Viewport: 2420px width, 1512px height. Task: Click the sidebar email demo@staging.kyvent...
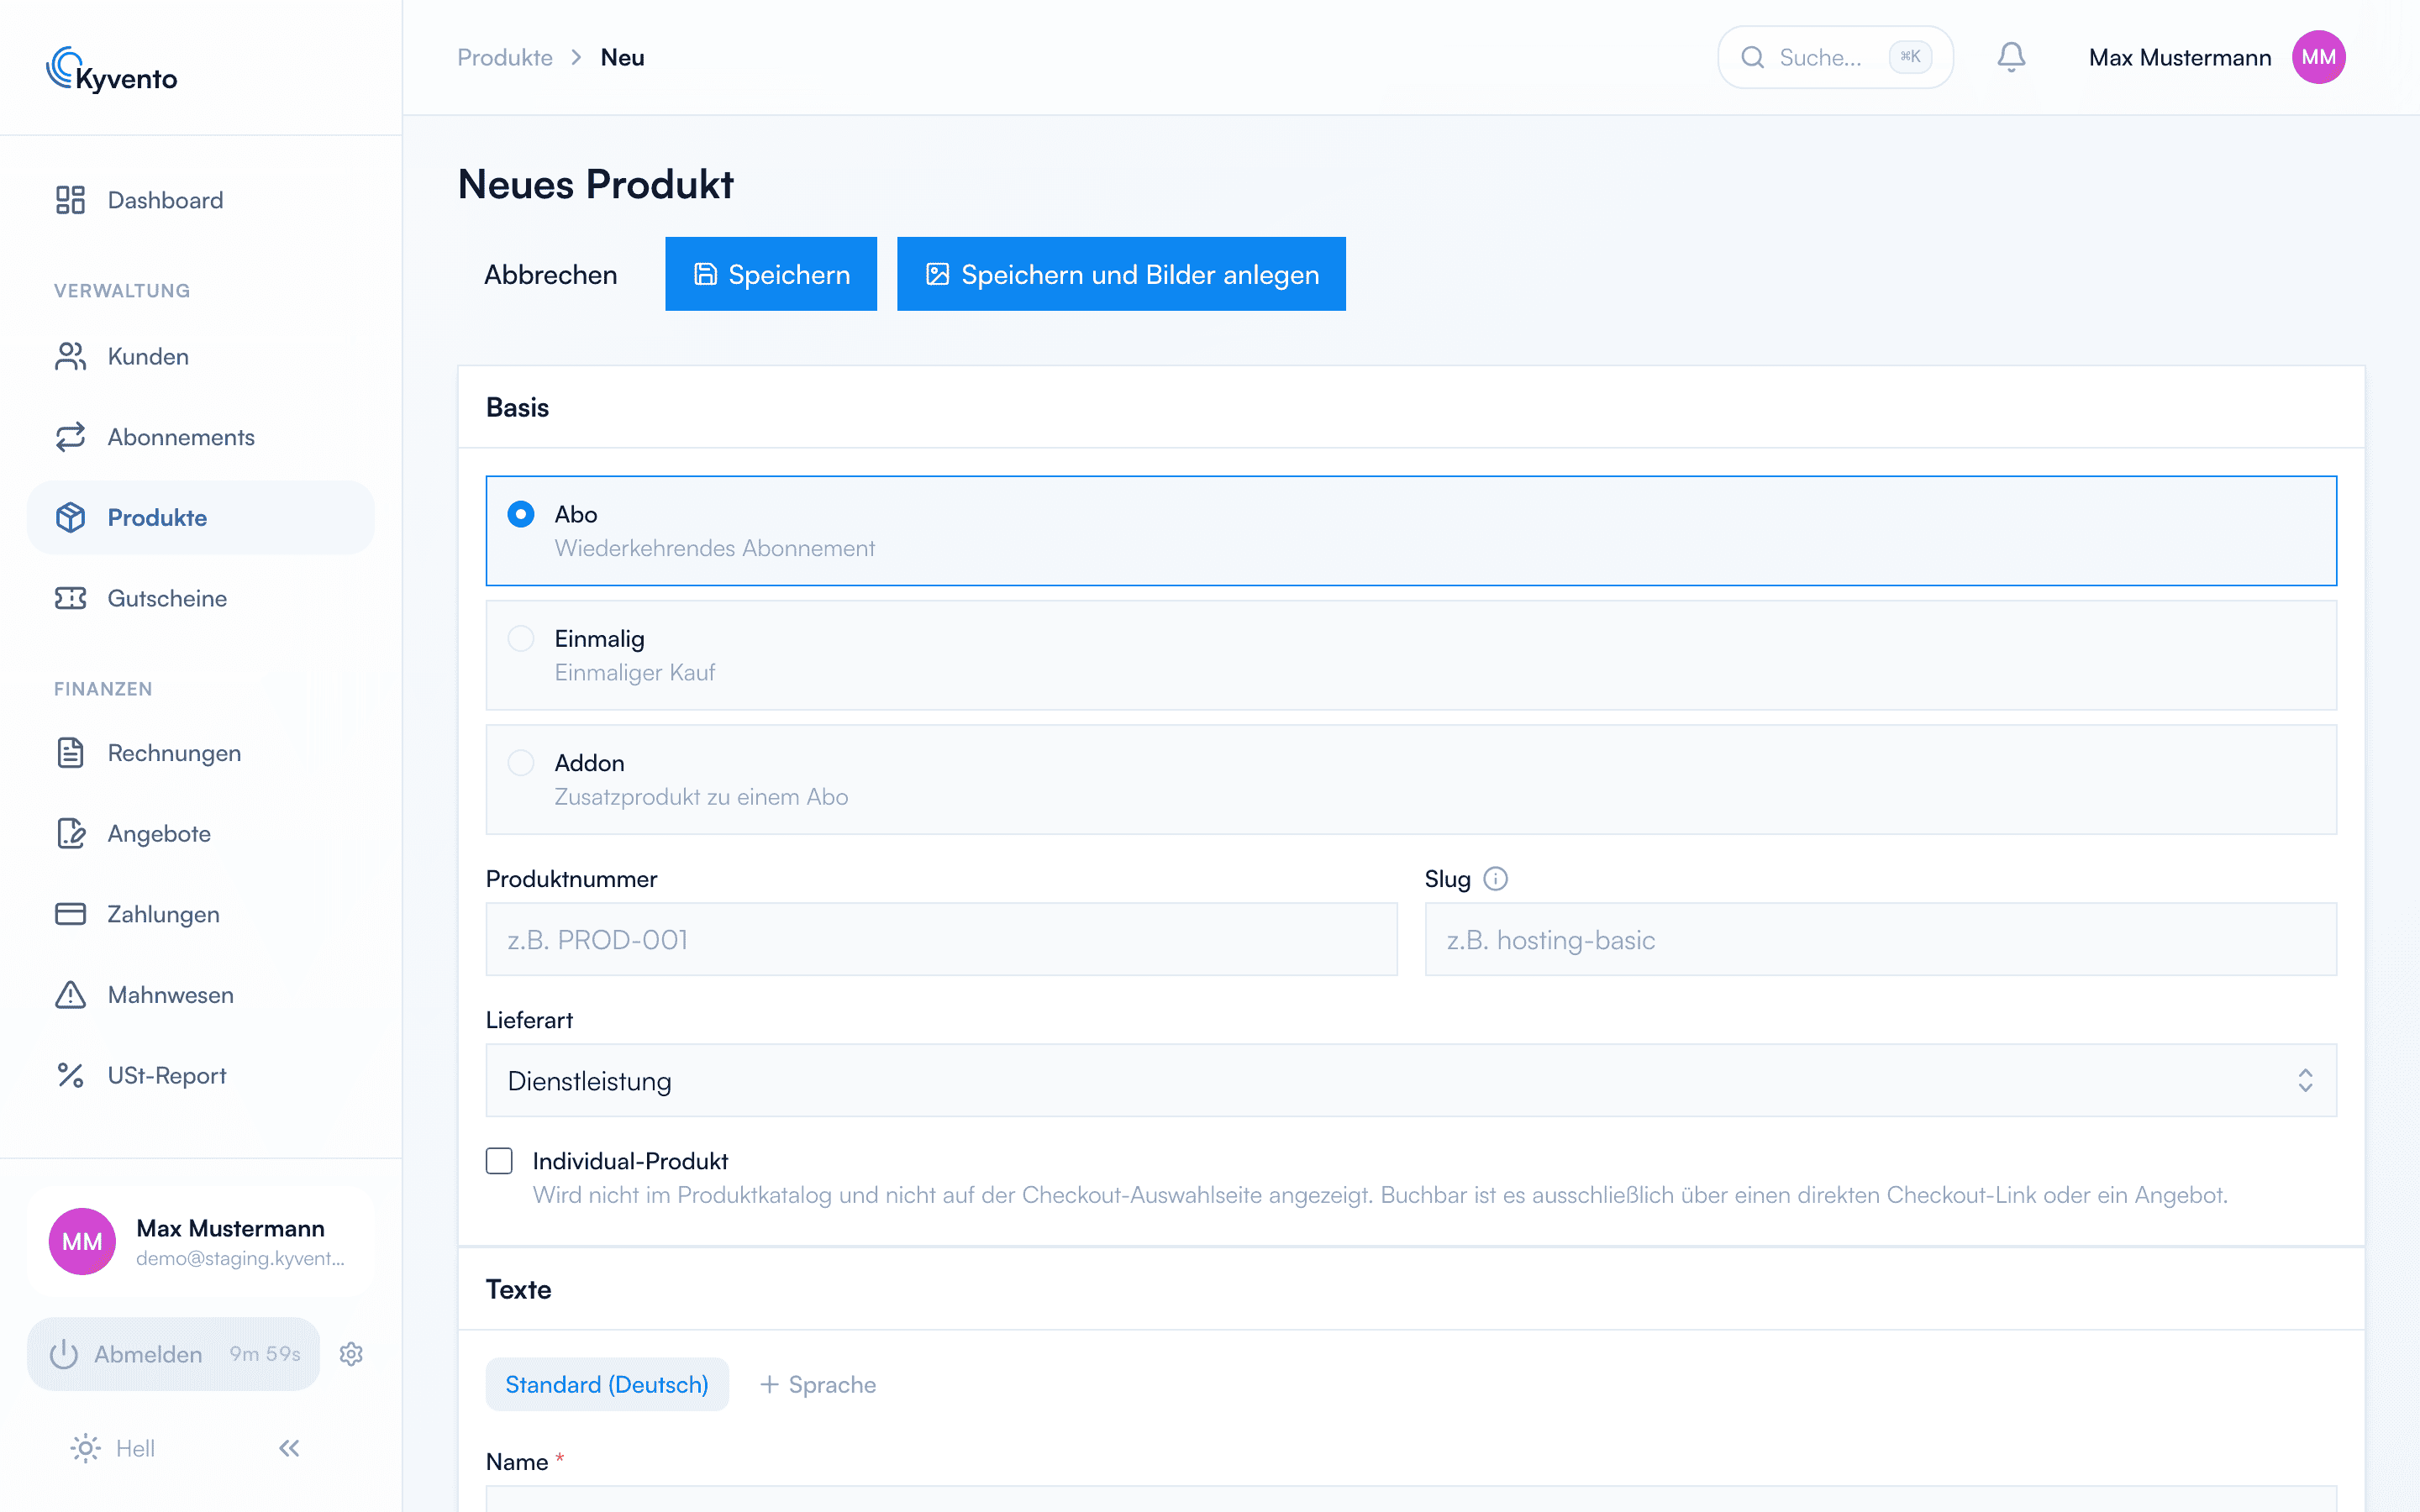click(x=240, y=1258)
